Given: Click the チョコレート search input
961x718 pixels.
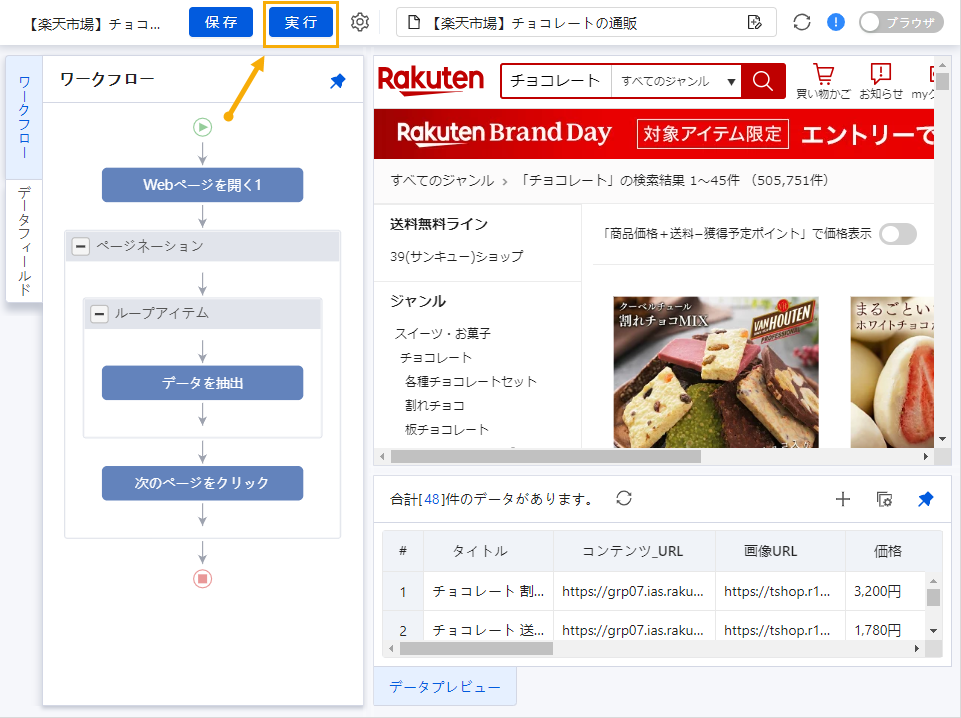Looking at the screenshot, I should (556, 81).
